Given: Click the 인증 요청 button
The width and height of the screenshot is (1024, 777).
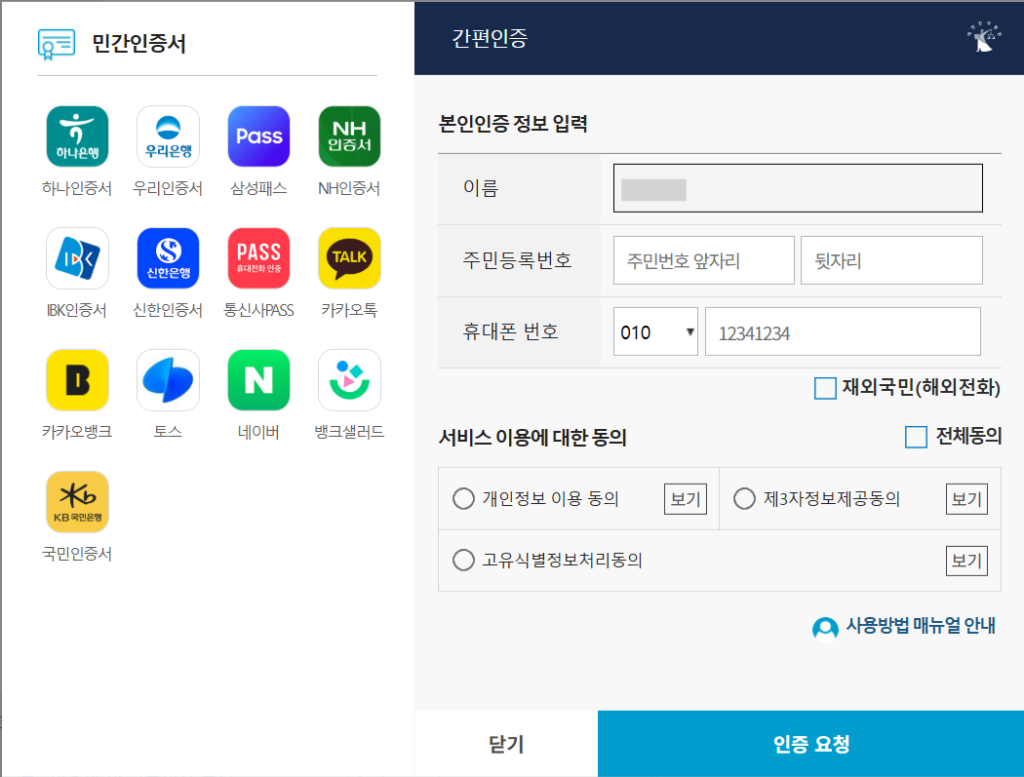Looking at the screenshot, I should pyautogui.click(x=810, y=744).
